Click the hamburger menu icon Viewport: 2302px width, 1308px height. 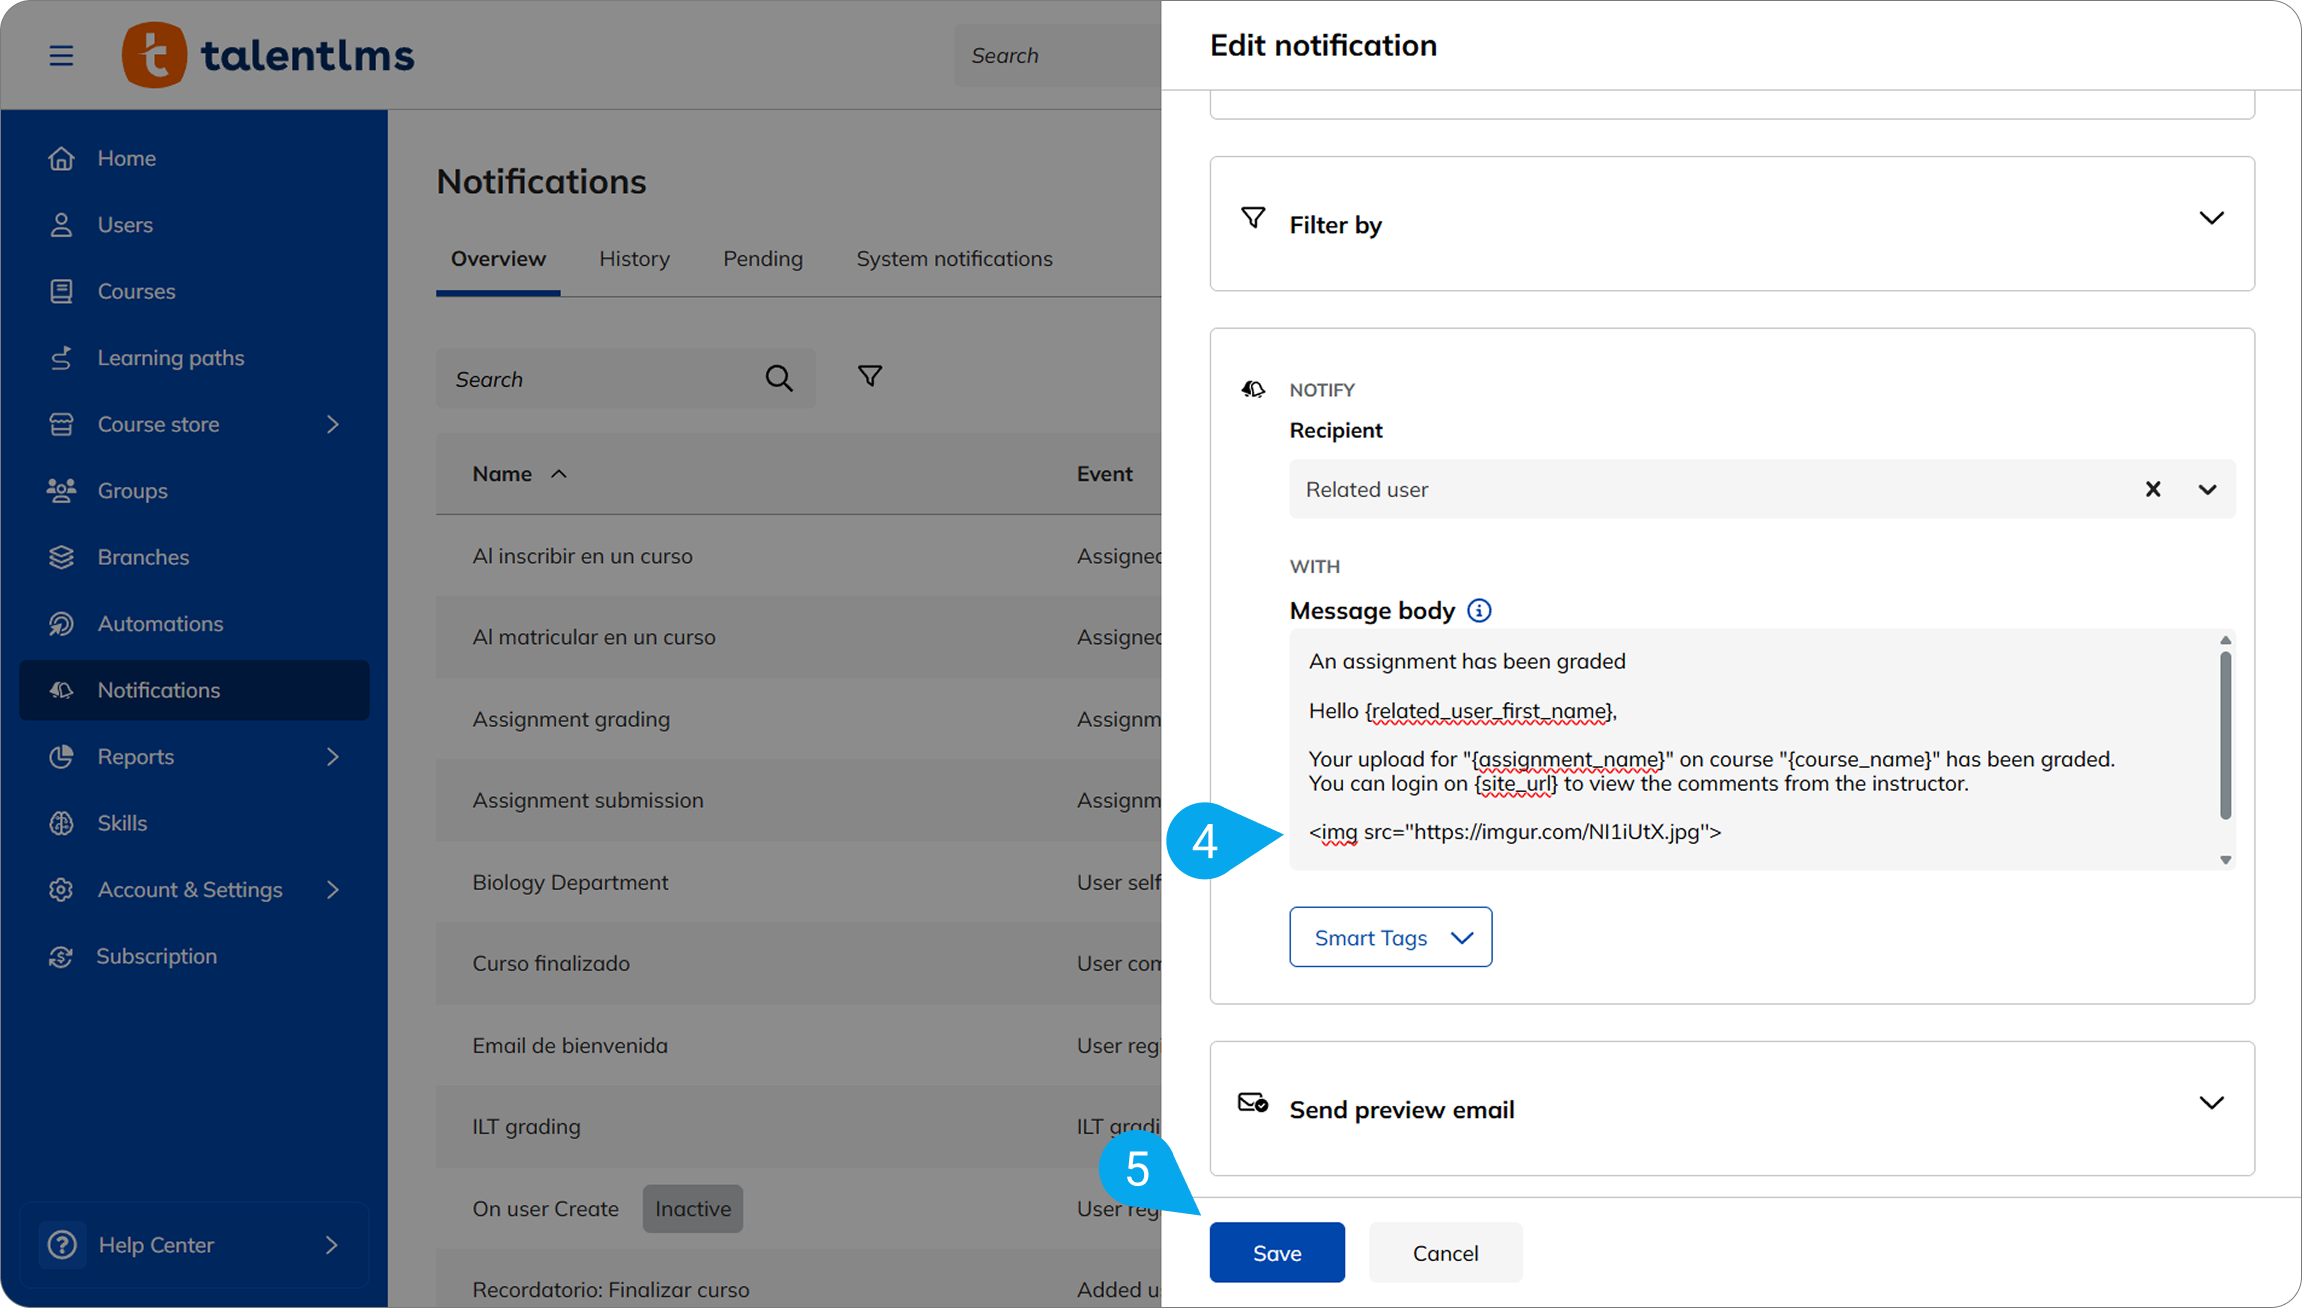pyautogui.click(x=61, y=55)
